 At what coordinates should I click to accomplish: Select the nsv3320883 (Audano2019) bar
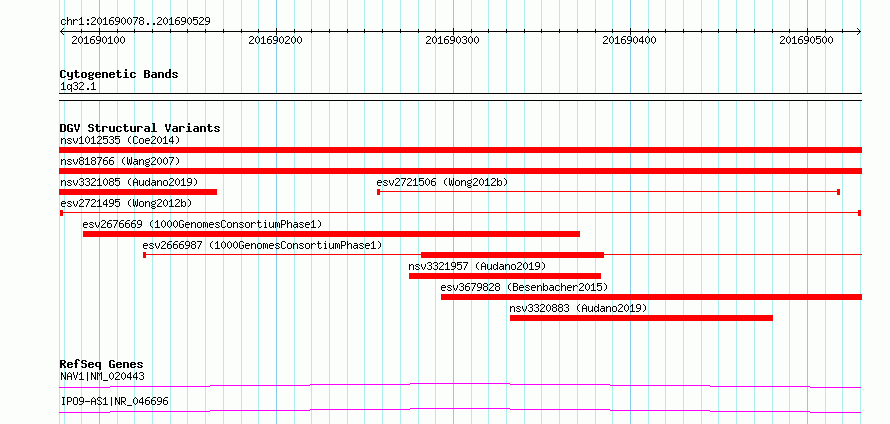641,318
